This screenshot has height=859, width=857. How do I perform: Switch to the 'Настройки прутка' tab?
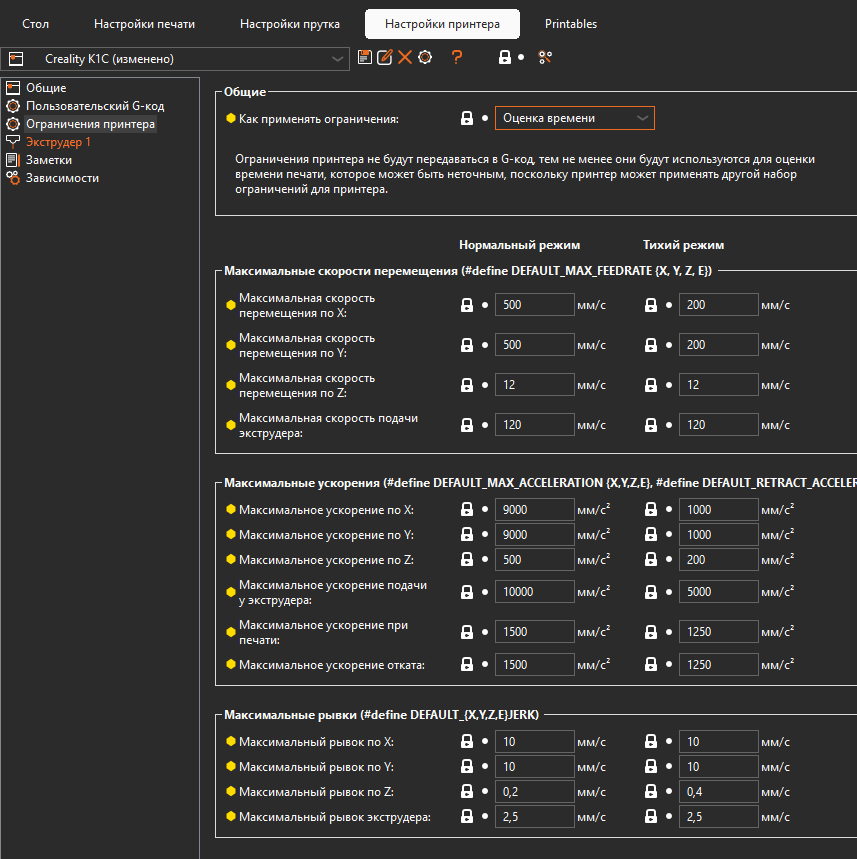click(290, 24)
